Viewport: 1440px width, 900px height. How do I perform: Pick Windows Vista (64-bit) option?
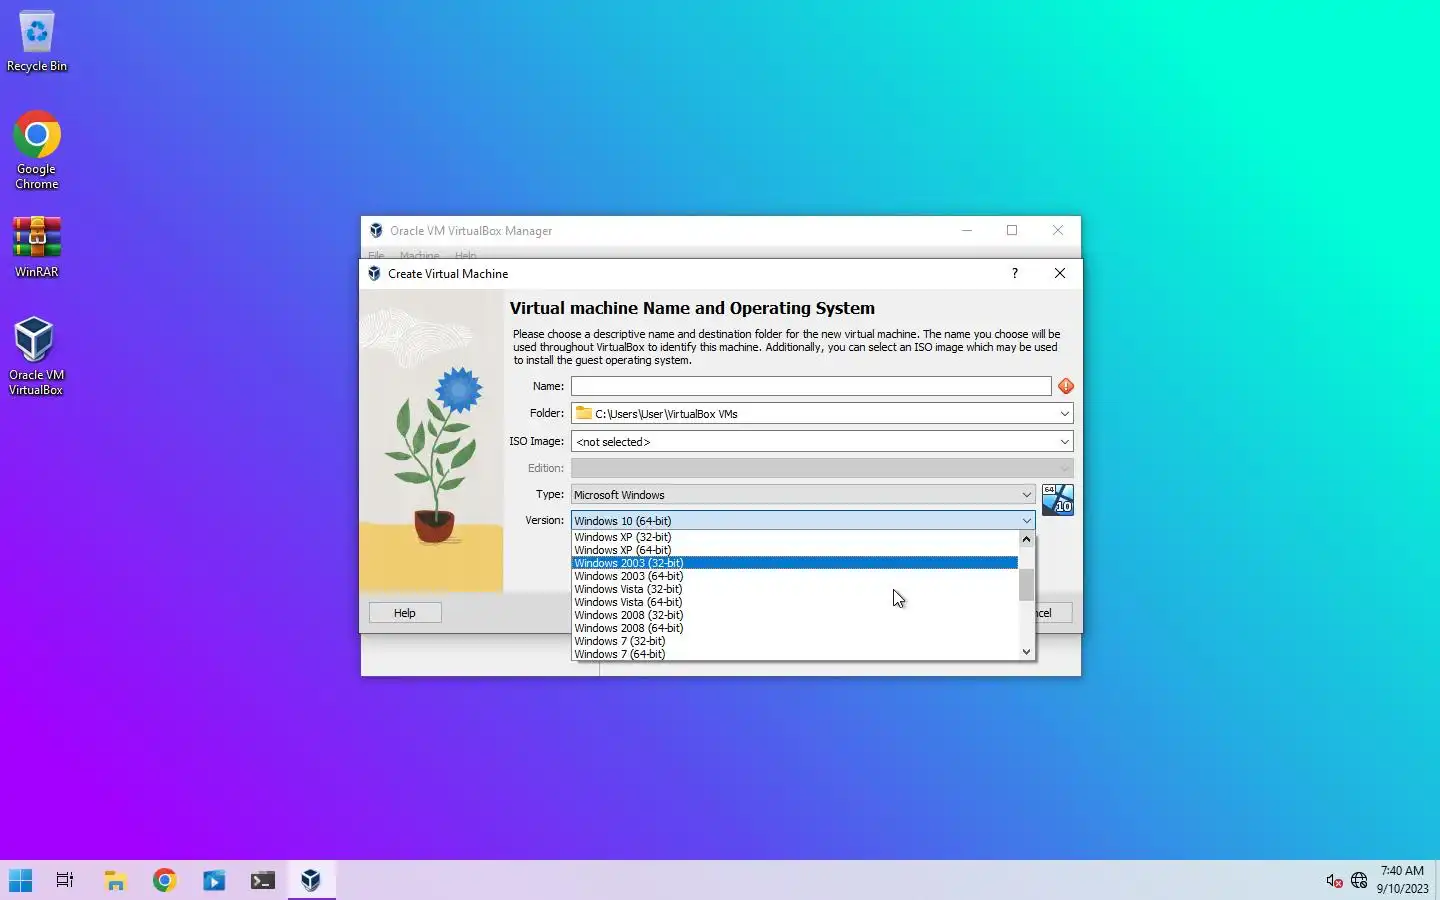(x=795, y=602)
